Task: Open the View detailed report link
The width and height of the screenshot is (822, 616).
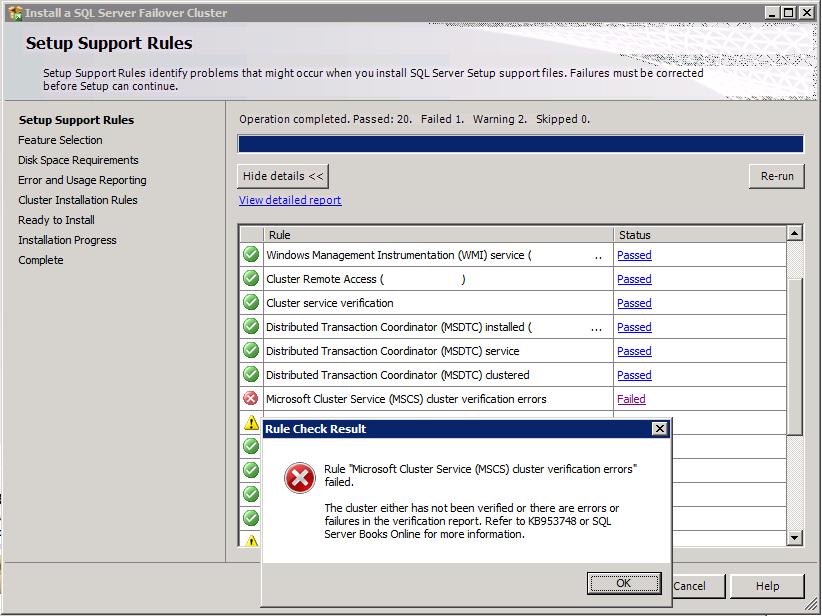Action: click(x=290, y=200)
